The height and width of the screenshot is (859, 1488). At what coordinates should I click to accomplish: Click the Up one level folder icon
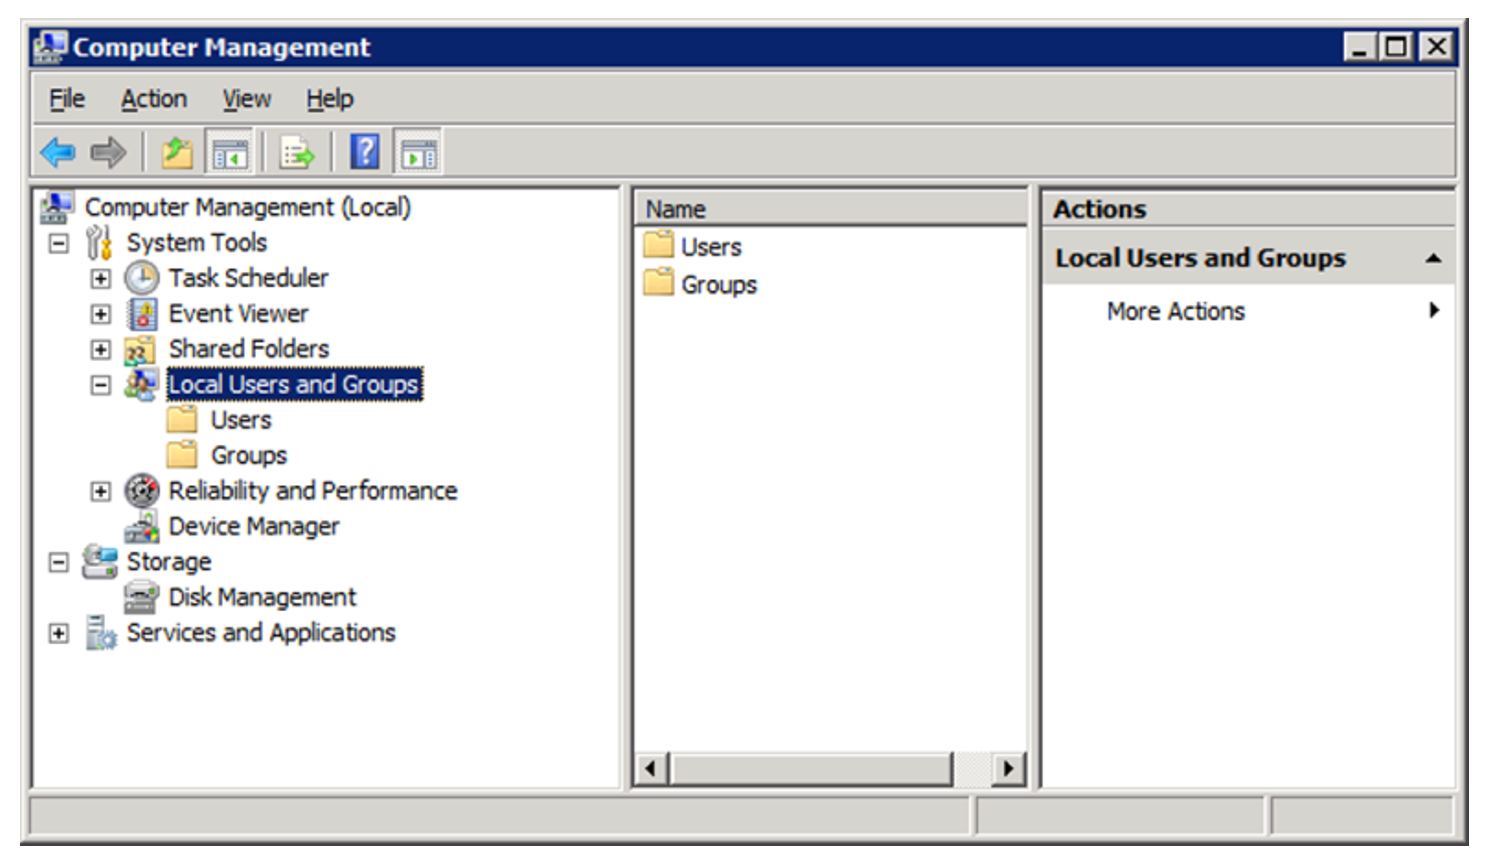[177, 153]
